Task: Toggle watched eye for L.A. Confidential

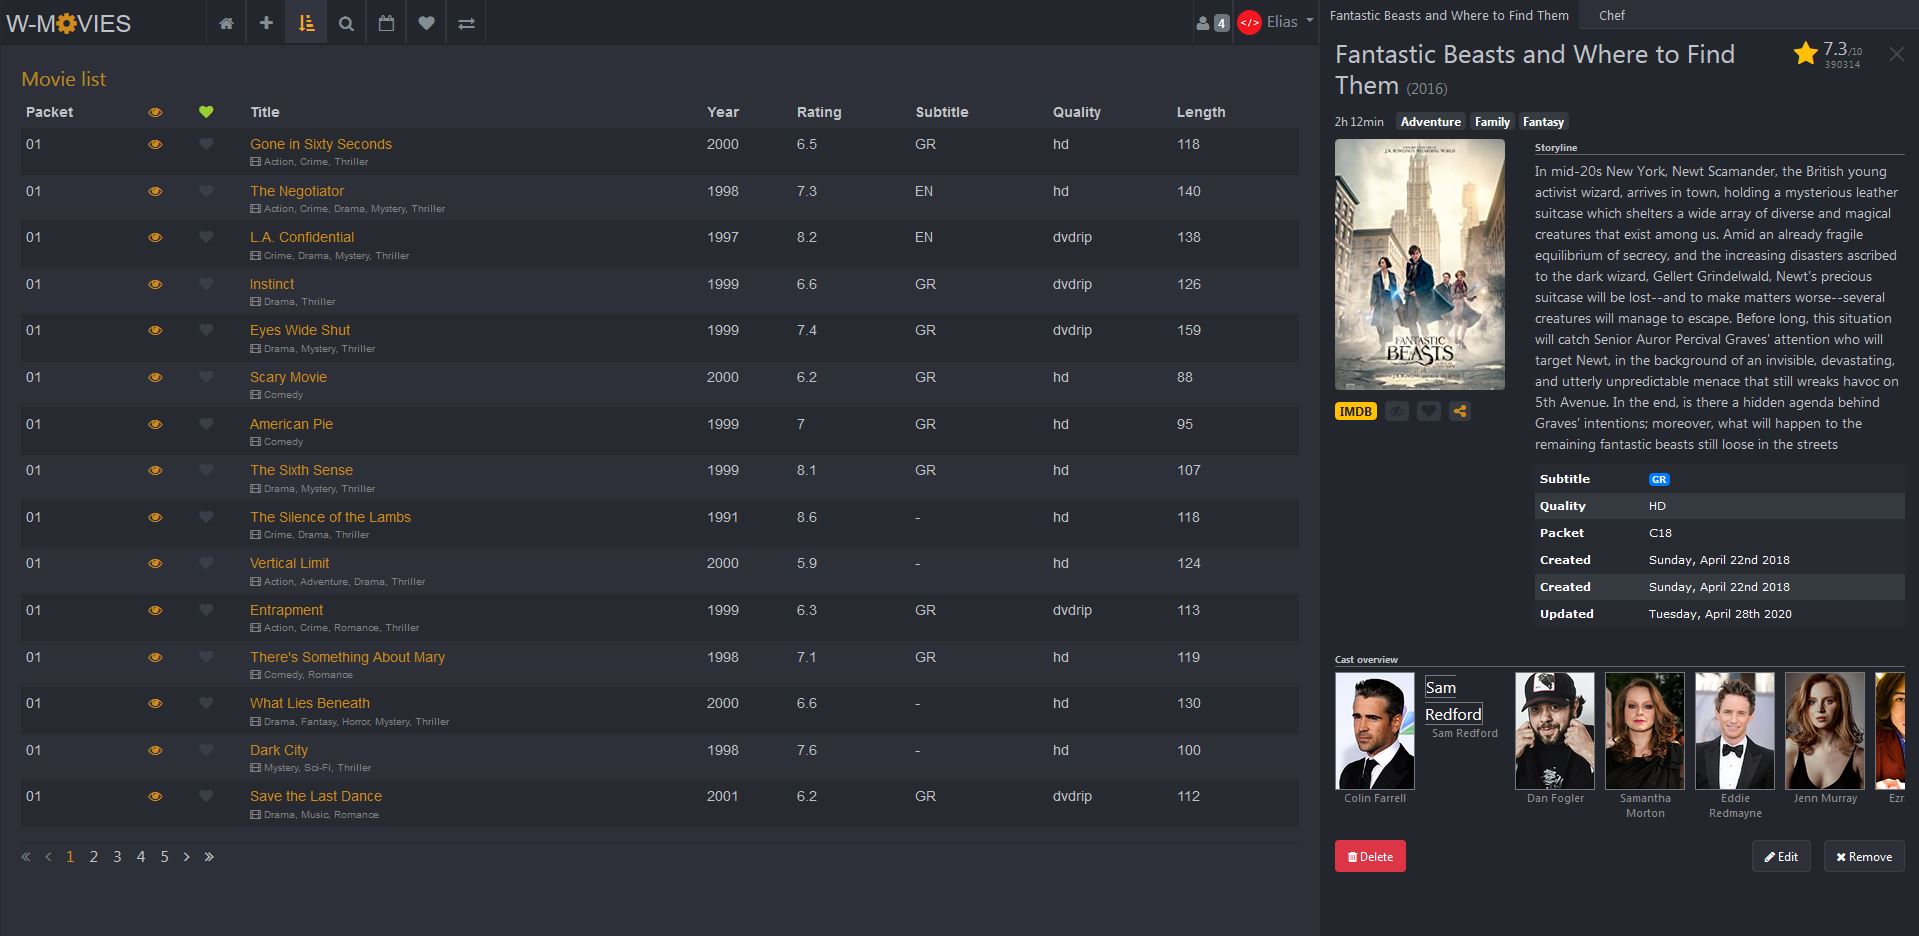Action: (x=155, y=237)
